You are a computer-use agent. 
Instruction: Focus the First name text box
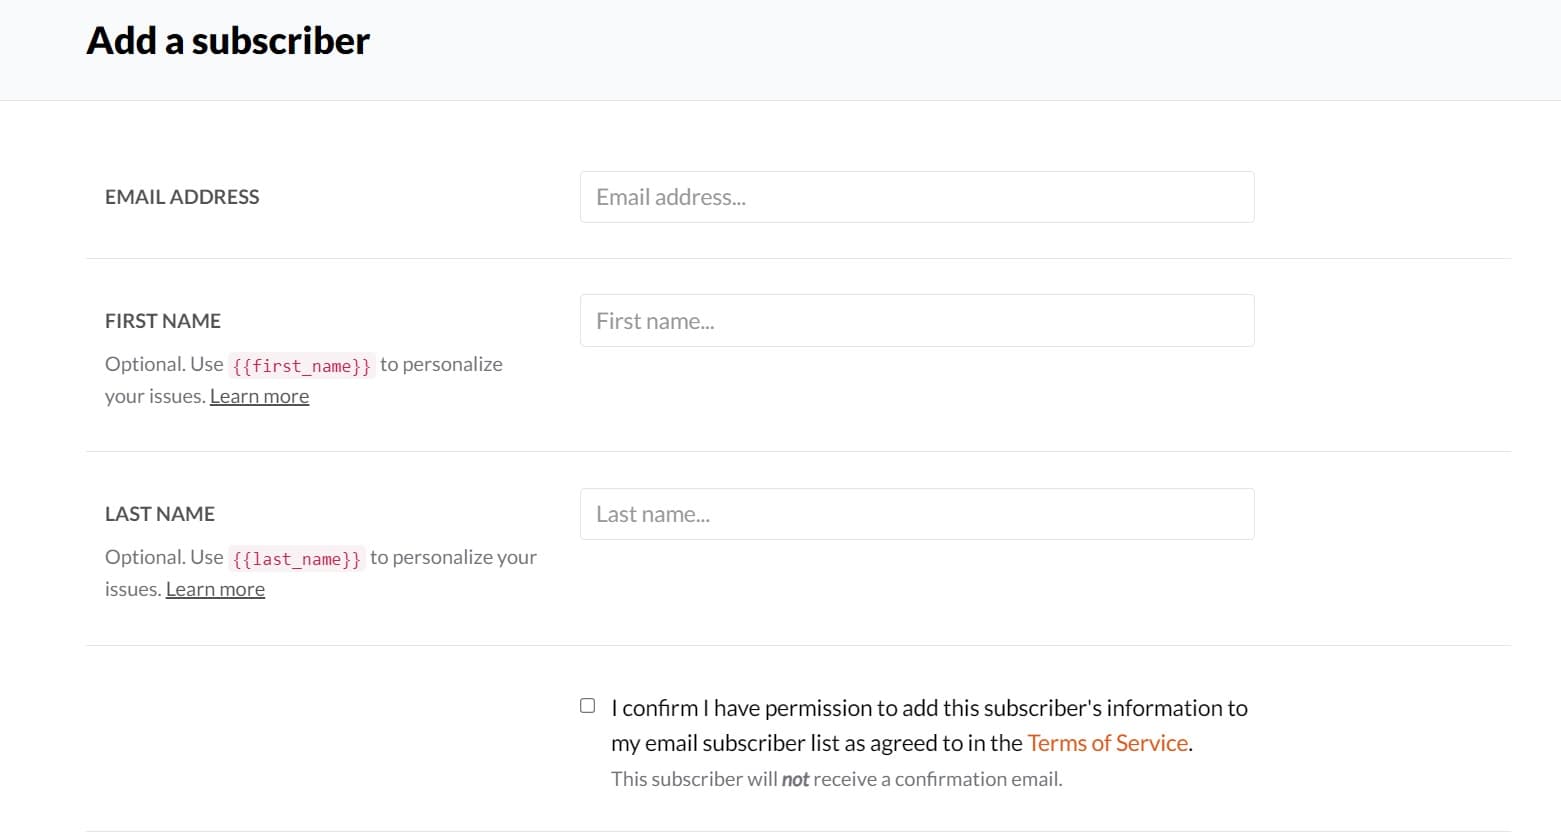pos(916,321)
